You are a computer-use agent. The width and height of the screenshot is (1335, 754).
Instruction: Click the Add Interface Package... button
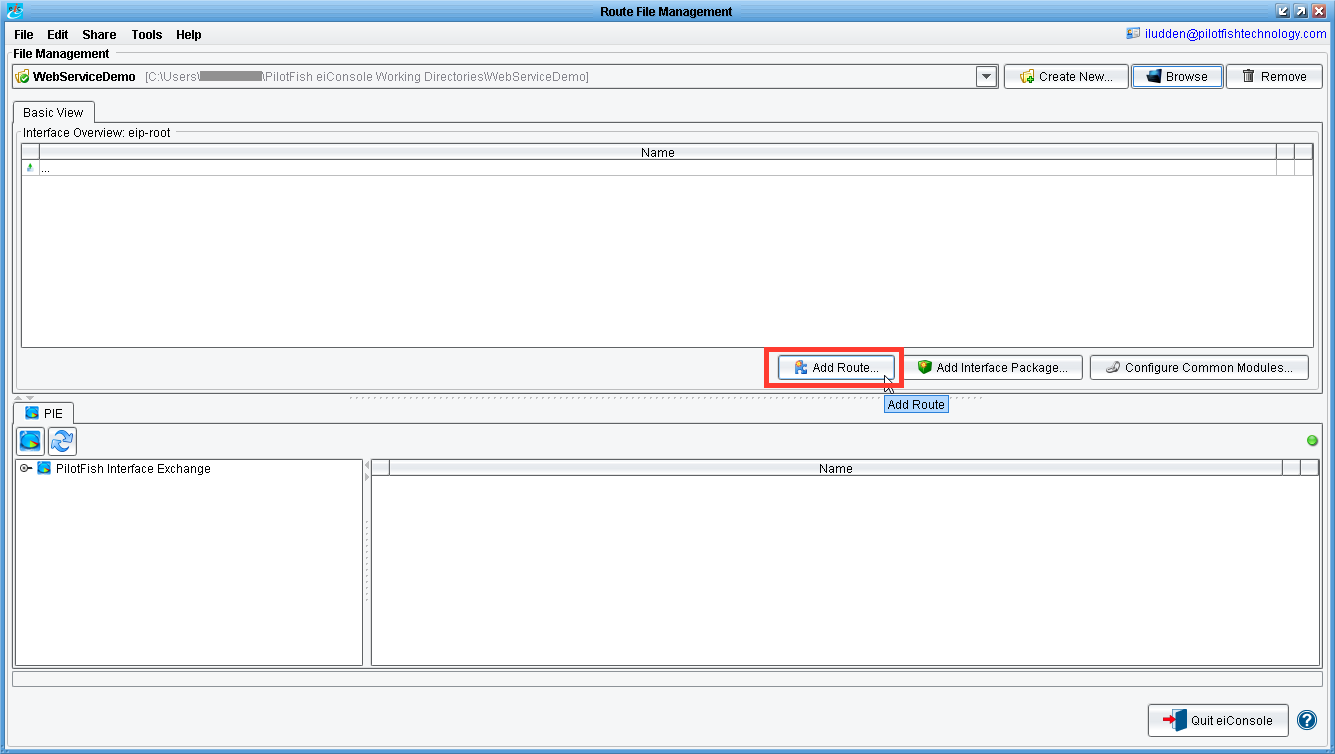[x=993, y=367]
